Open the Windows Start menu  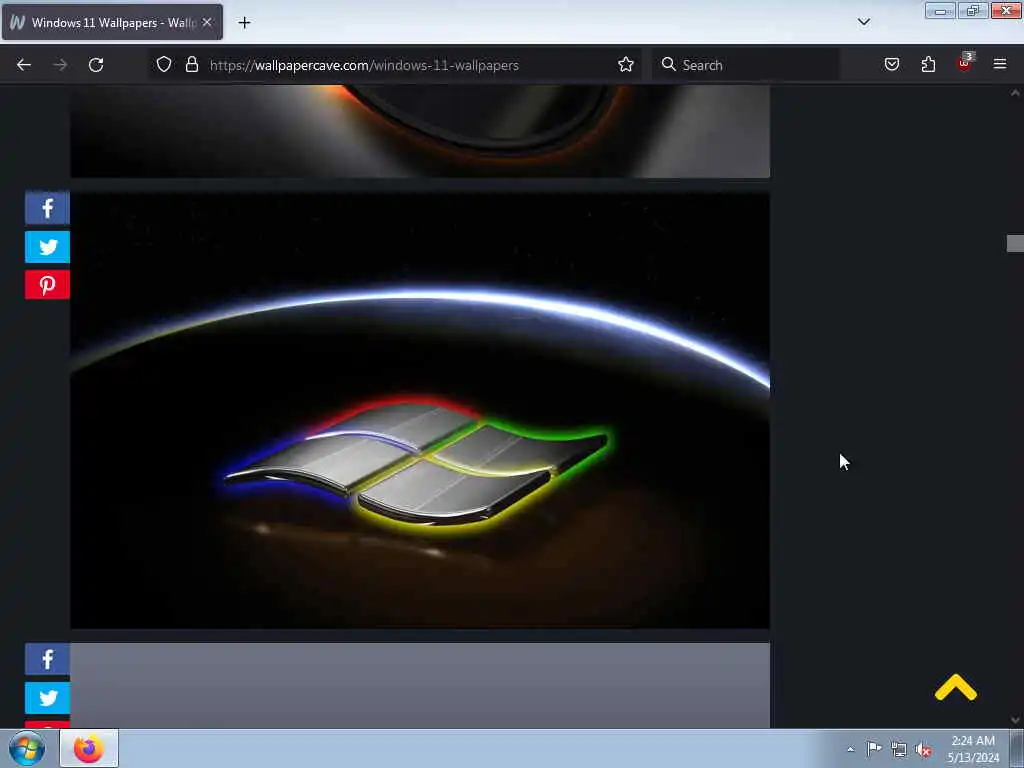click(x=27, y=748)
